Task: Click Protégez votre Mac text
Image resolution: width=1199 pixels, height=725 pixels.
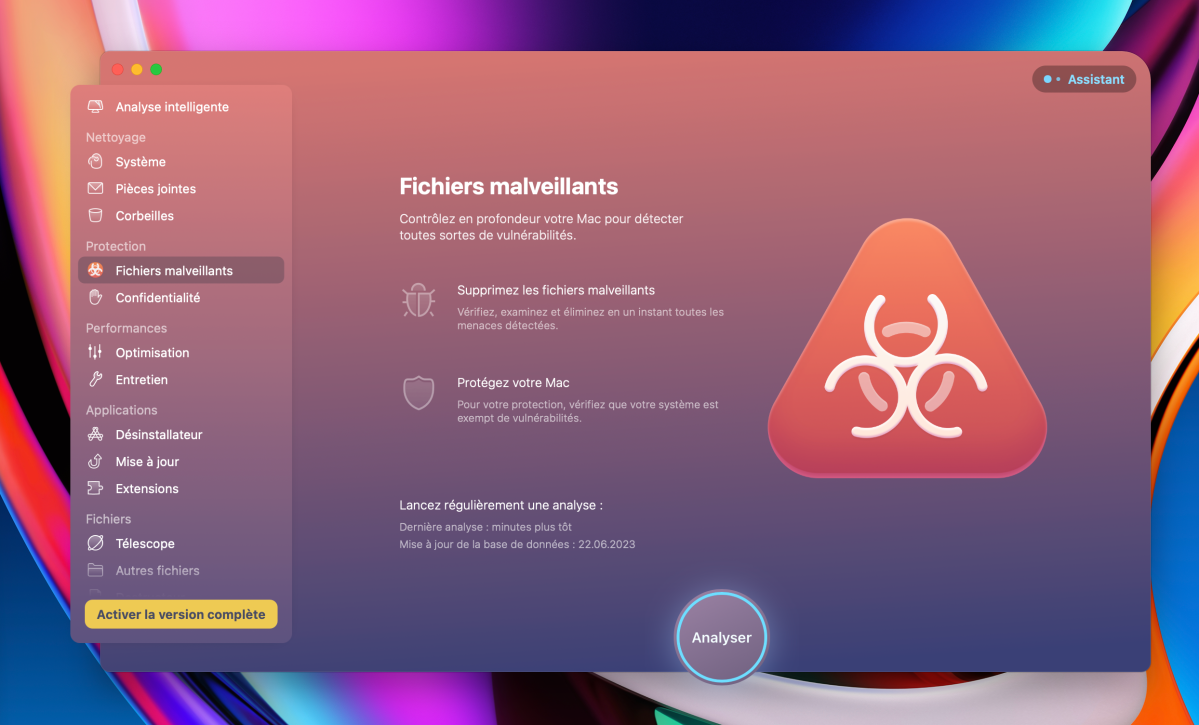Action: pos(513,382)
